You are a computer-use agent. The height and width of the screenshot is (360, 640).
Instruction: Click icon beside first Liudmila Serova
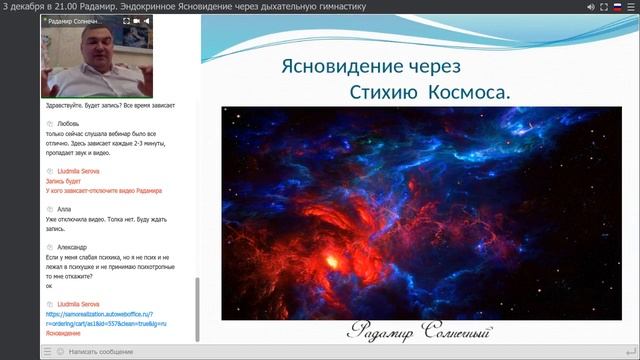pos(50,171)
